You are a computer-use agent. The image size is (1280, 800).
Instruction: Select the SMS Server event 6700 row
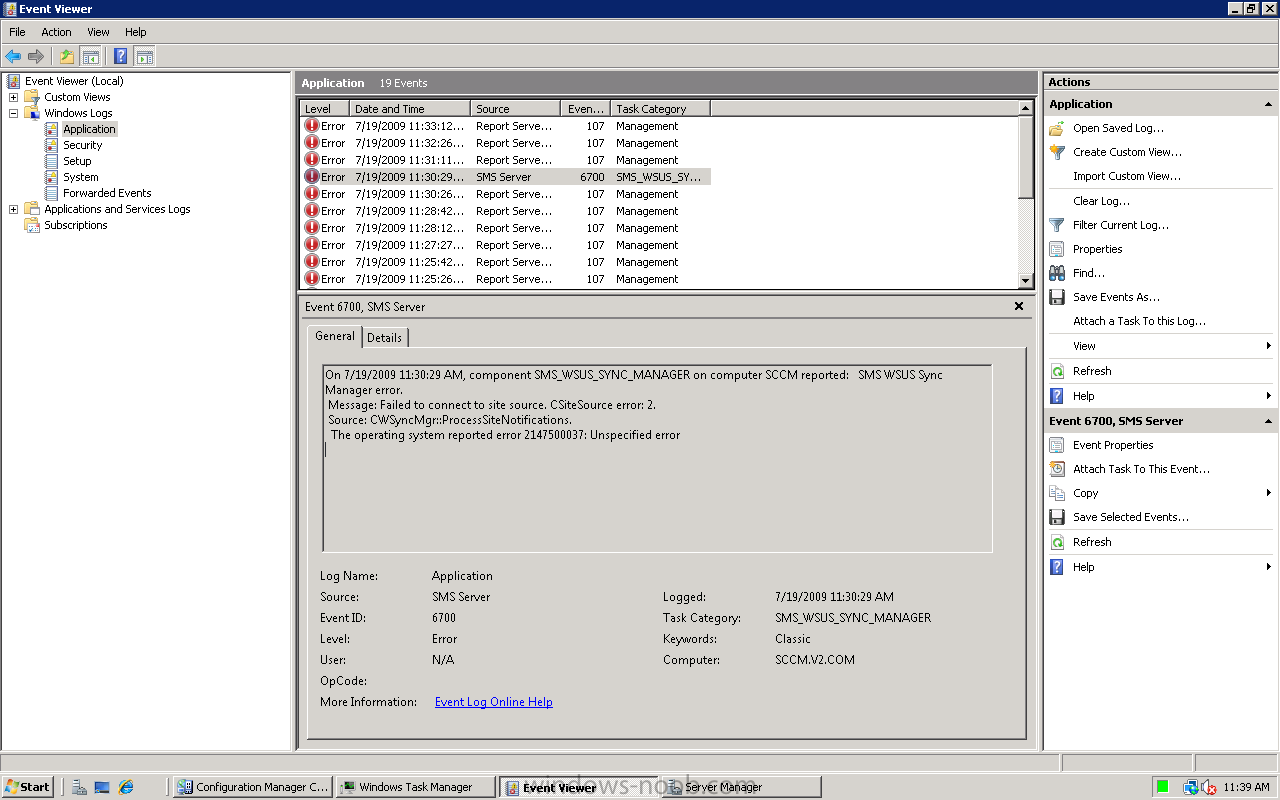506,177
